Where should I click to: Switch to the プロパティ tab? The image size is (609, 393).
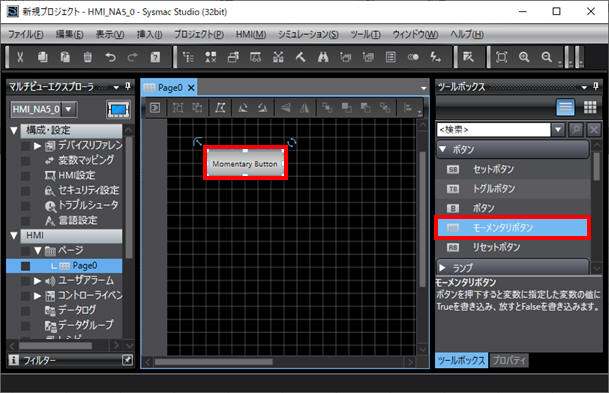pyautogui.click(x=509, y=360)
